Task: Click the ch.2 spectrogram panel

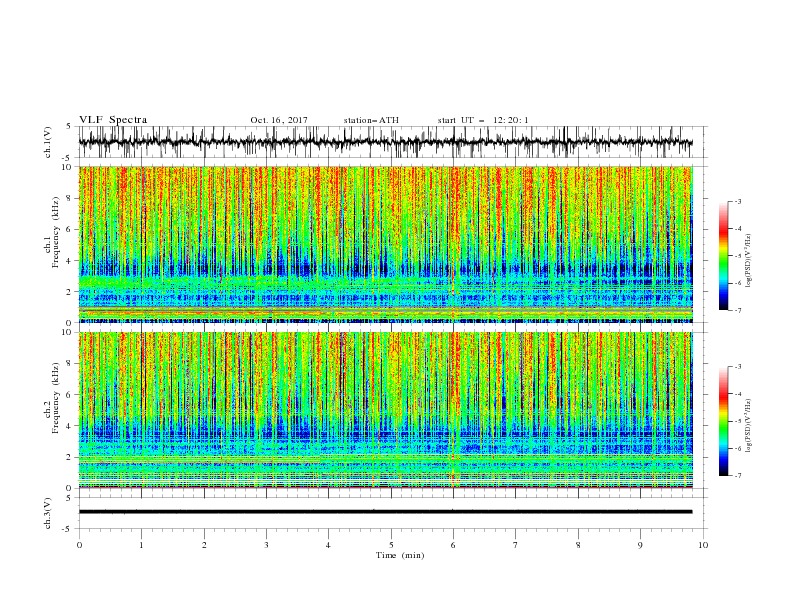Action: [x=386, y=410]
